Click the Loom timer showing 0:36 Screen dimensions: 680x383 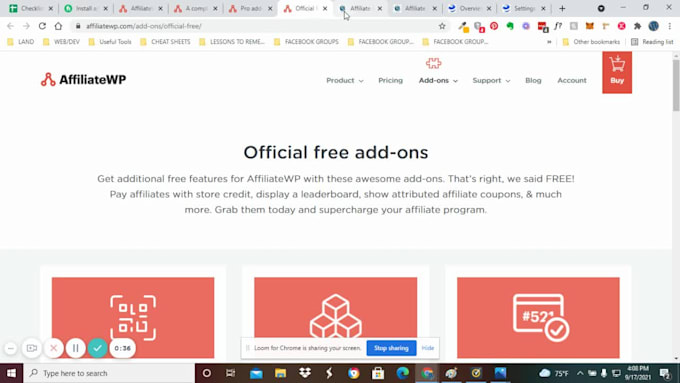point(123,348)
